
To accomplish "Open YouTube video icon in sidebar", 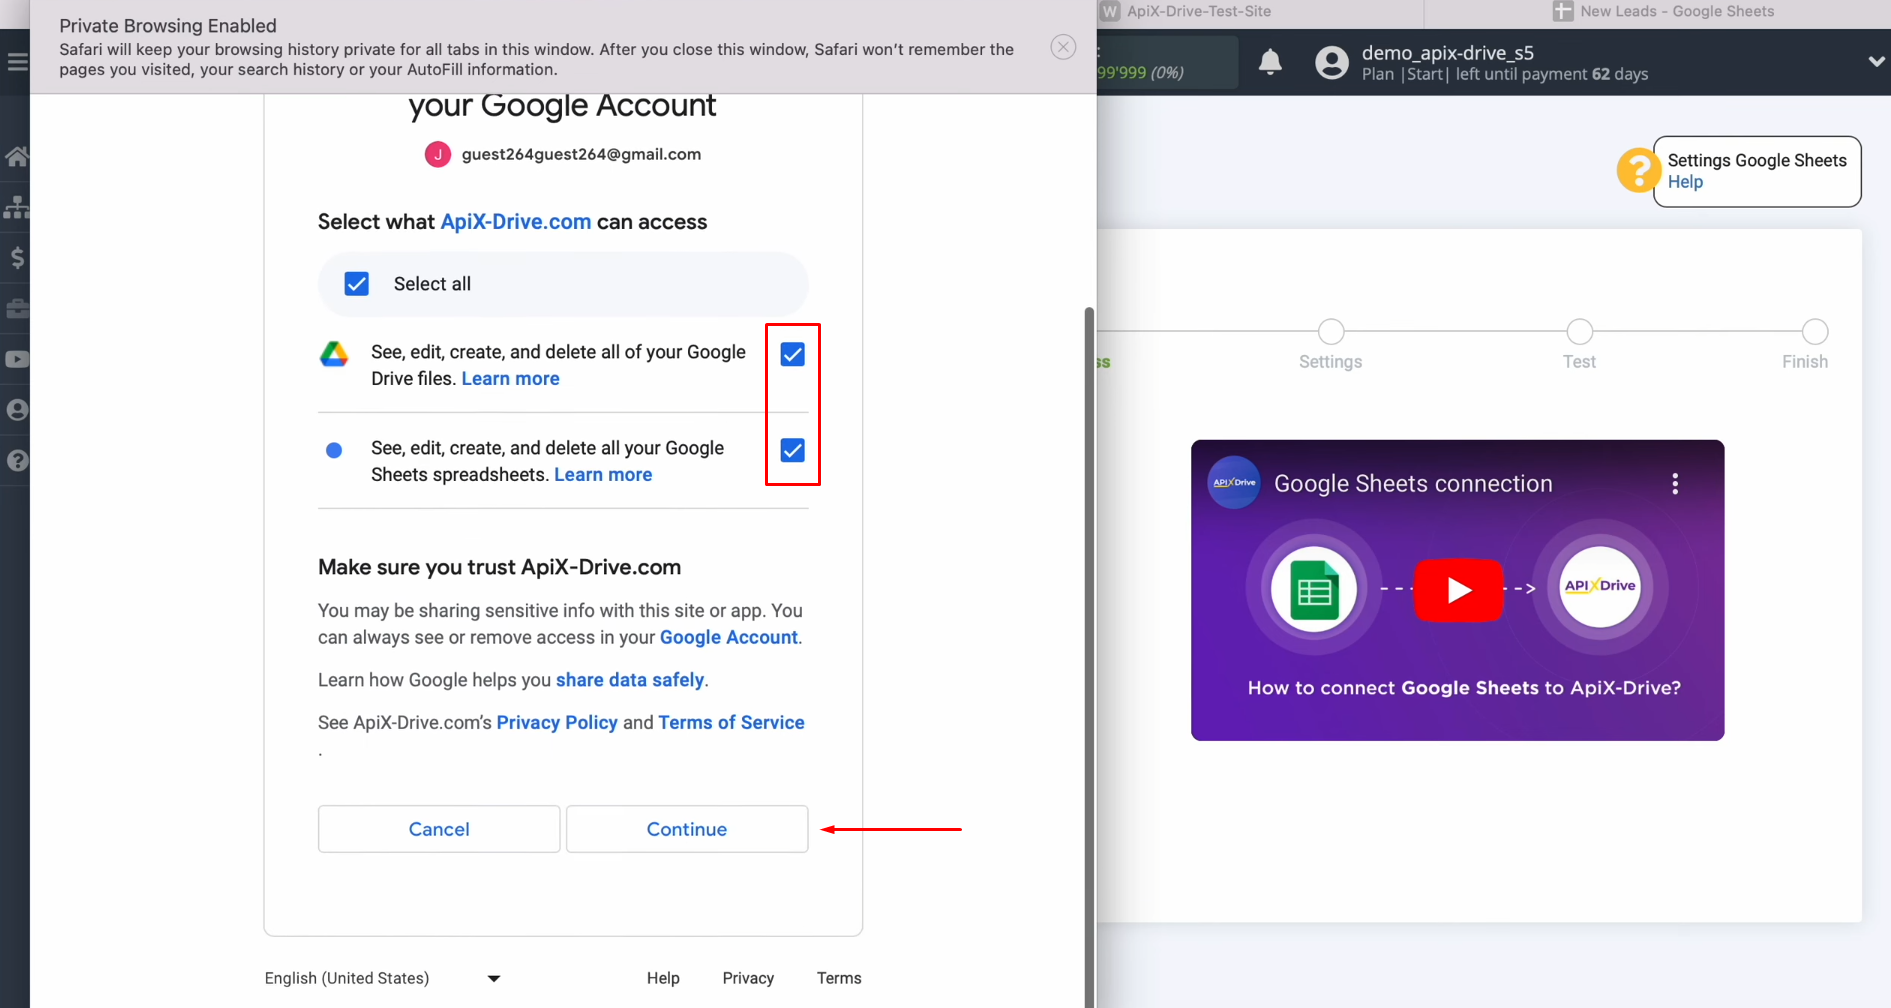I will [17, 359].
